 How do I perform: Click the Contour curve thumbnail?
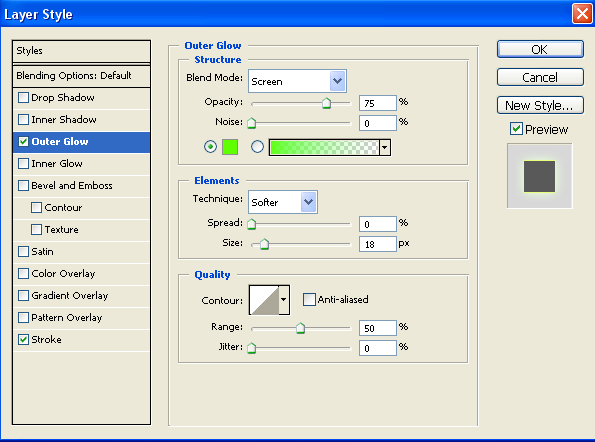coord(264,300)
